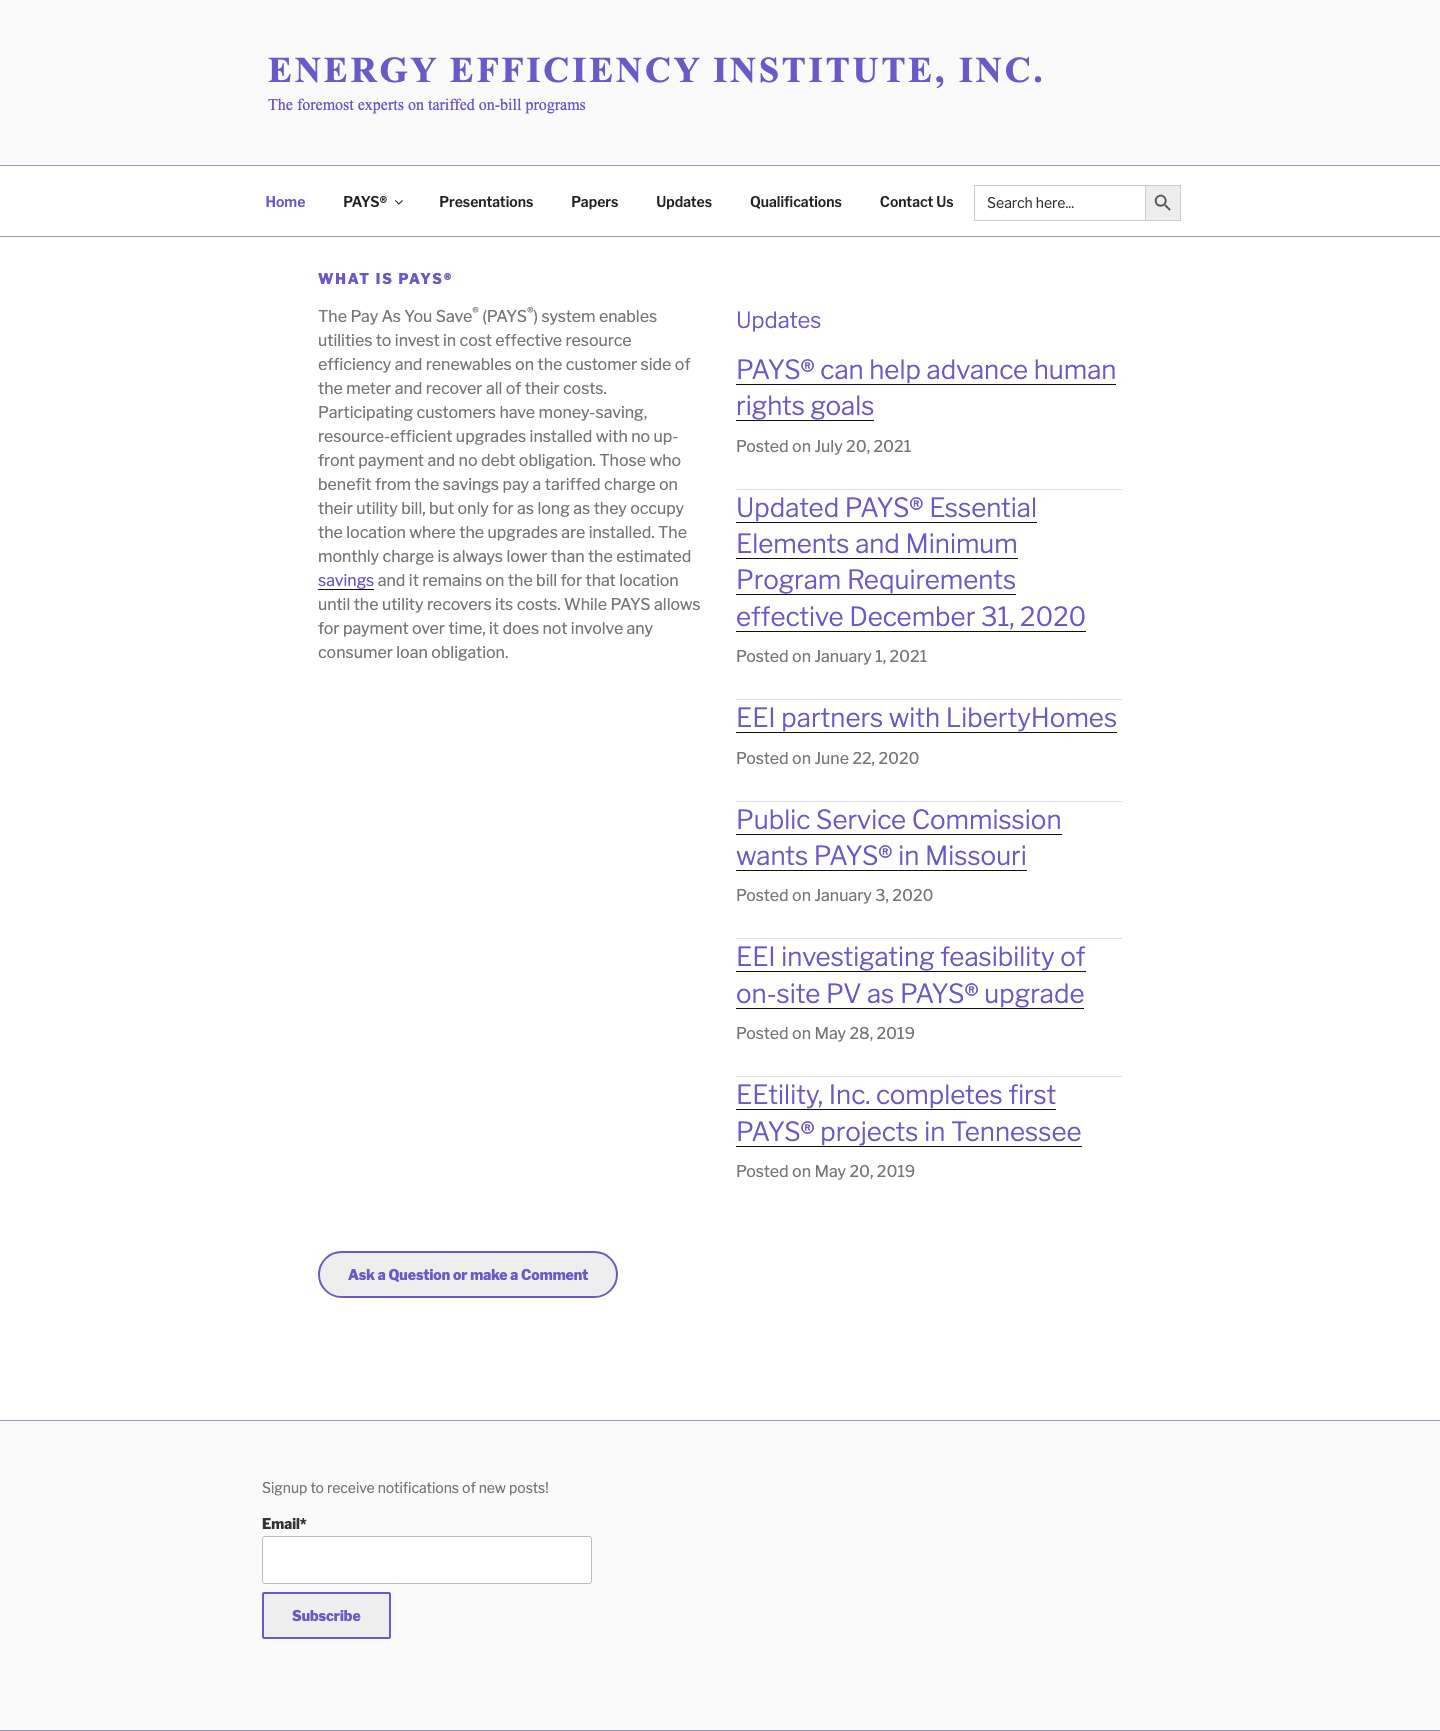Image resolution: width=1440 pixels, height=1731 pixels.
Task: Click the 'Posted on January 1, 2021' date
Action: (832, 656)
